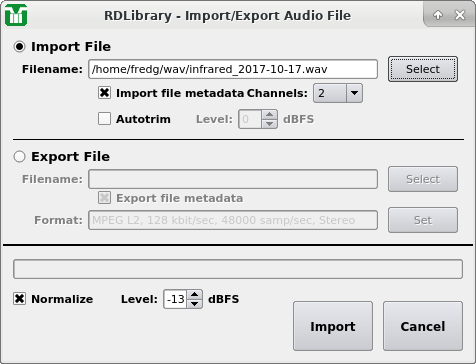This screenshot has width=476, height=364.
Task: Enable the Autotrim checkbox
Action: [104, 119]
